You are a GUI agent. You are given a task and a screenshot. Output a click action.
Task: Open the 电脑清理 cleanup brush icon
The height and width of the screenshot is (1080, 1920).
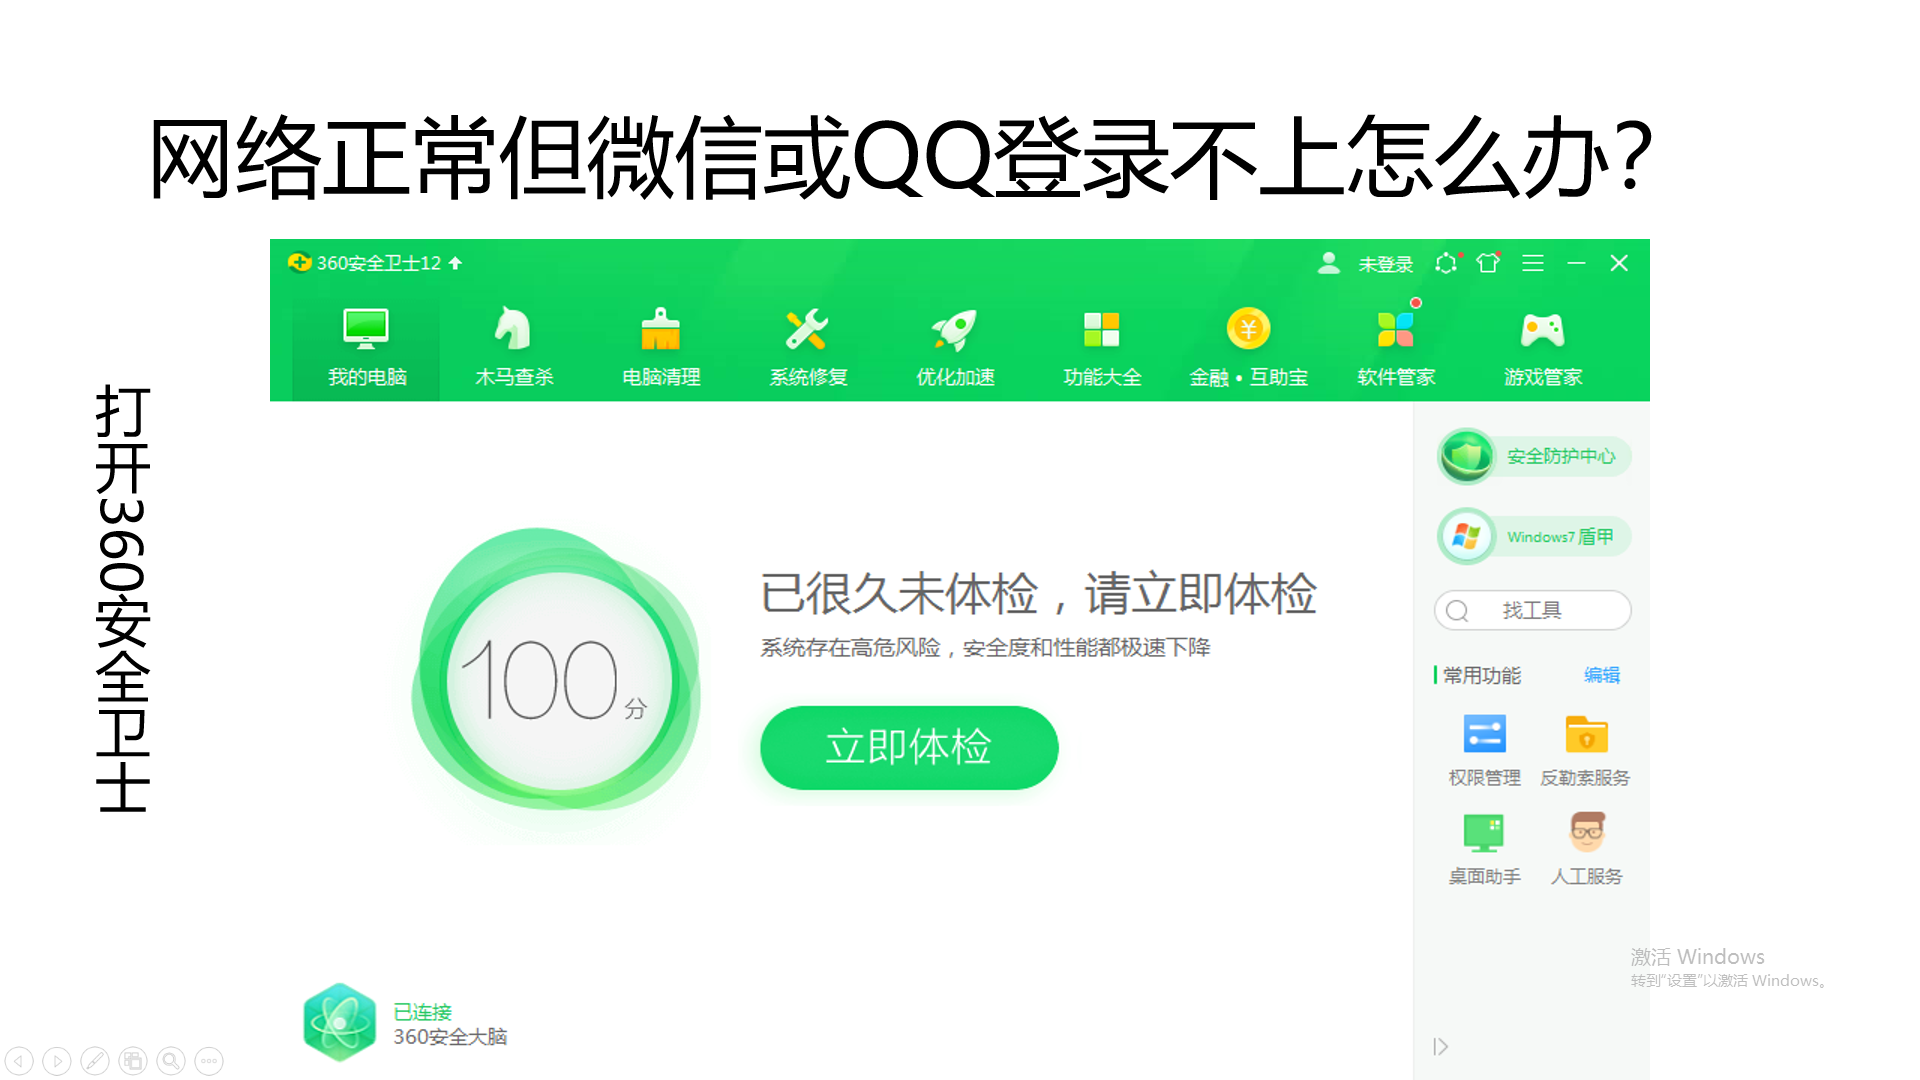pos(660,330)
